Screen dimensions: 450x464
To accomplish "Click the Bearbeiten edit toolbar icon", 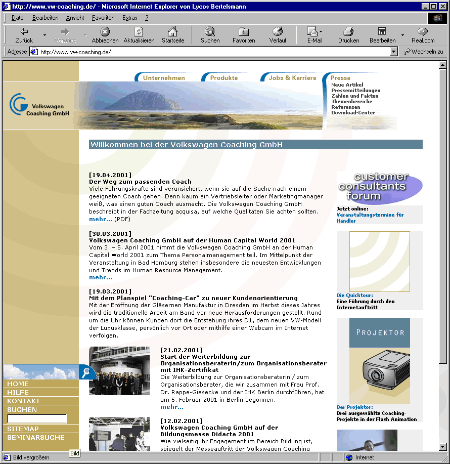I will [x=382, y=31].
